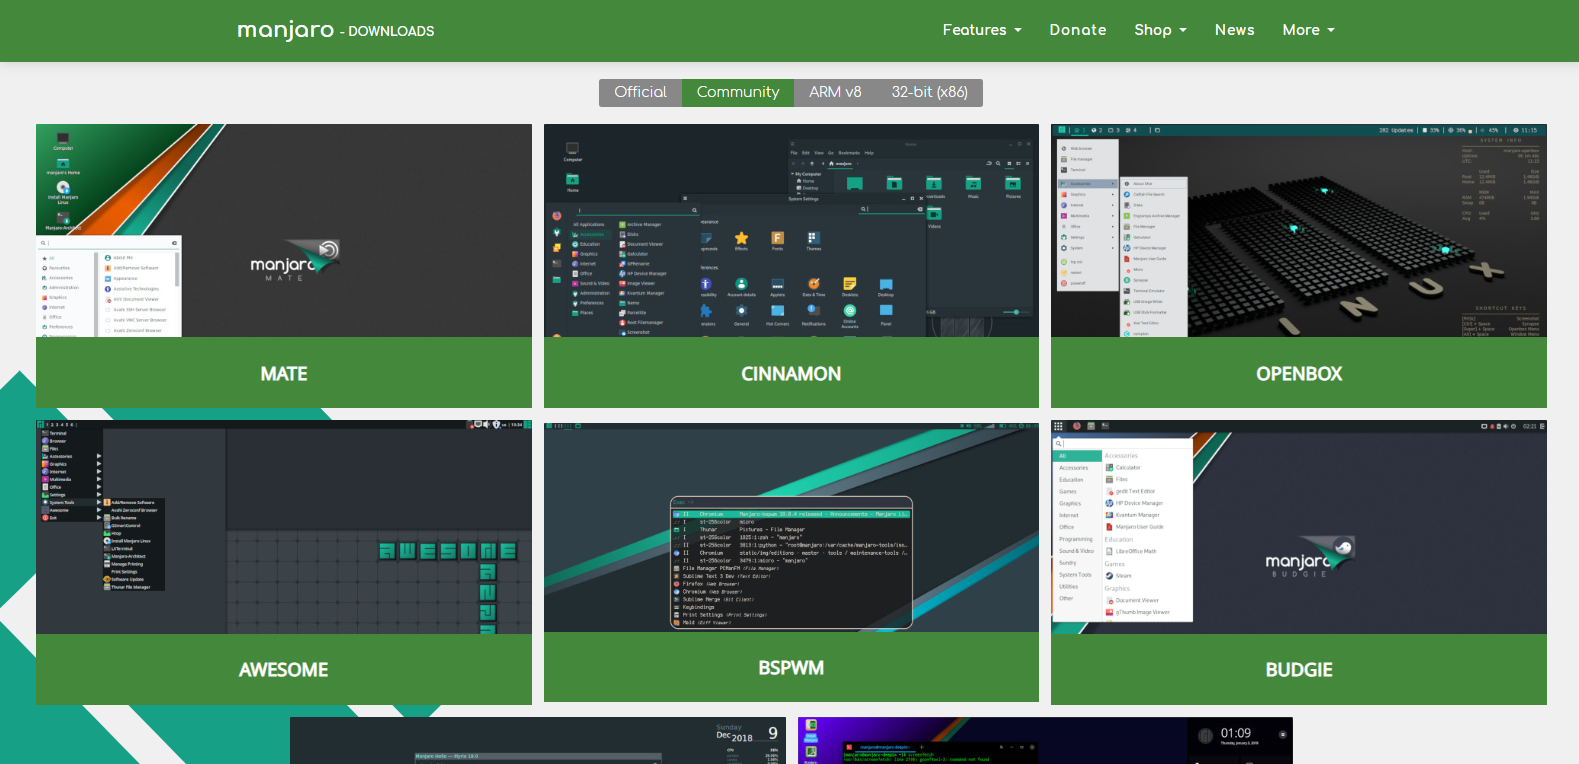
Task: Click the manjaro logo in header
Action: [285, 30]
